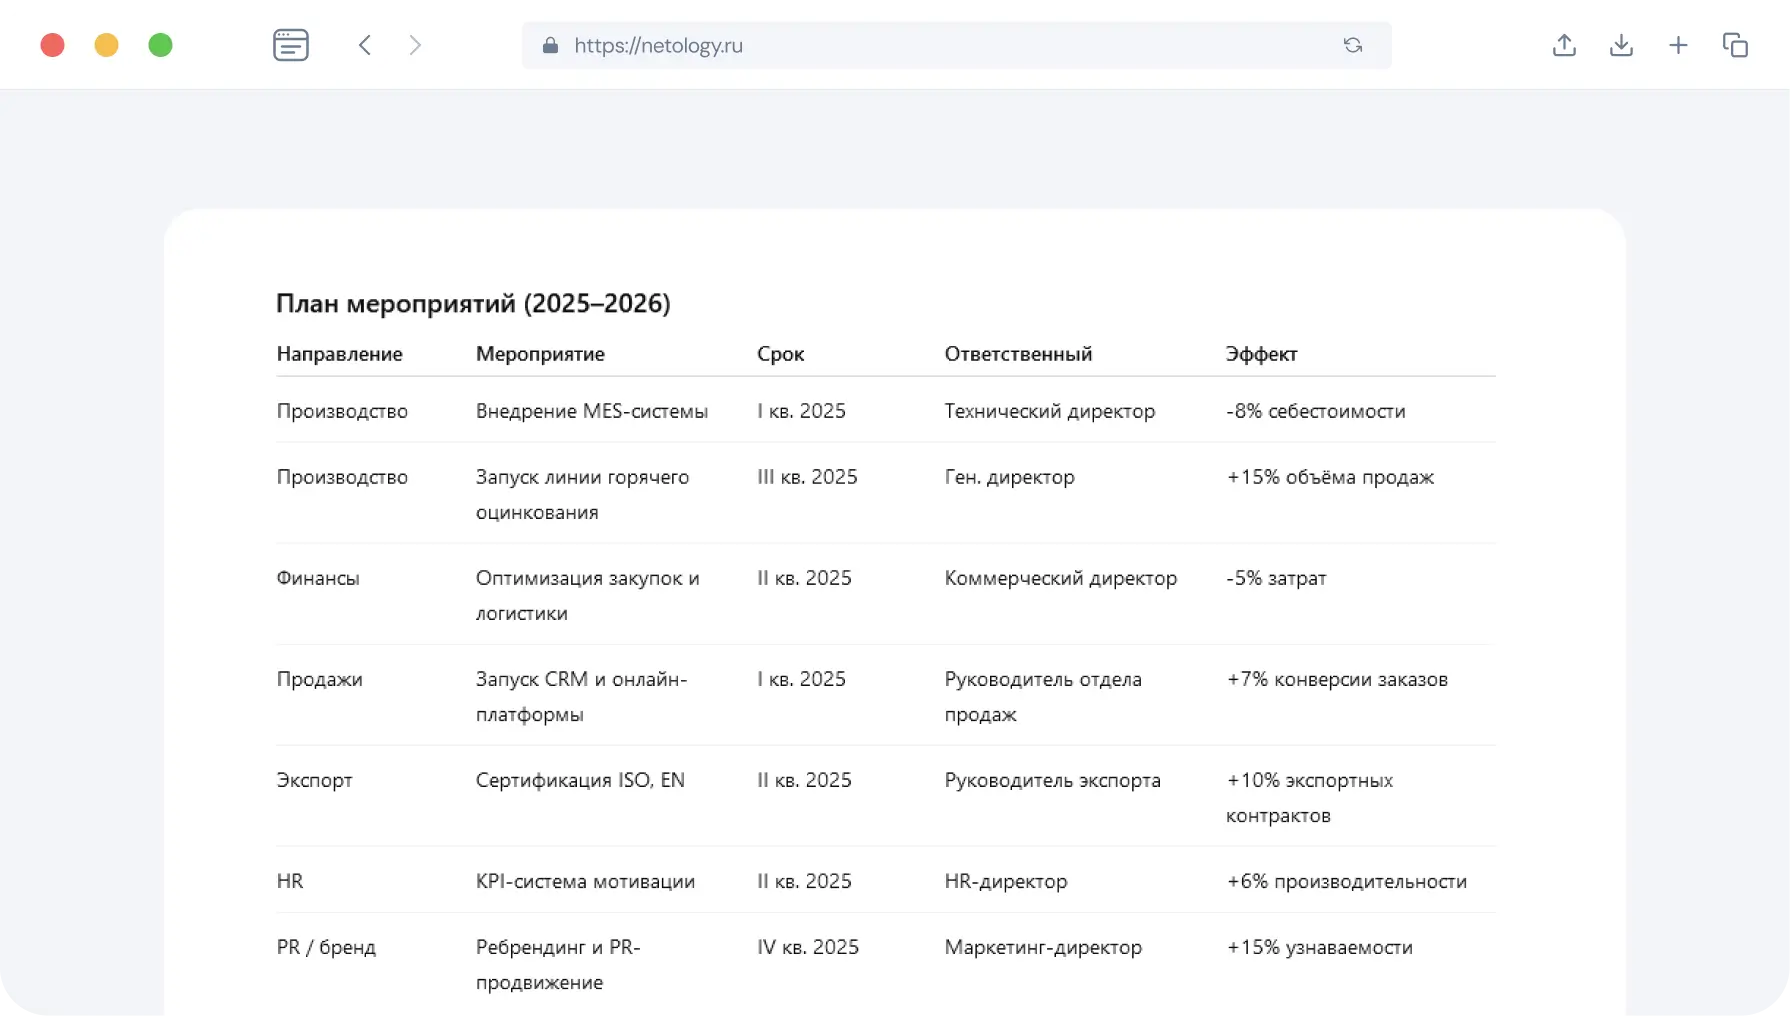The width and height of the screenshot is (1790, 1016).
Task: Click the "Направление" column header
Action: click(339, 354)
